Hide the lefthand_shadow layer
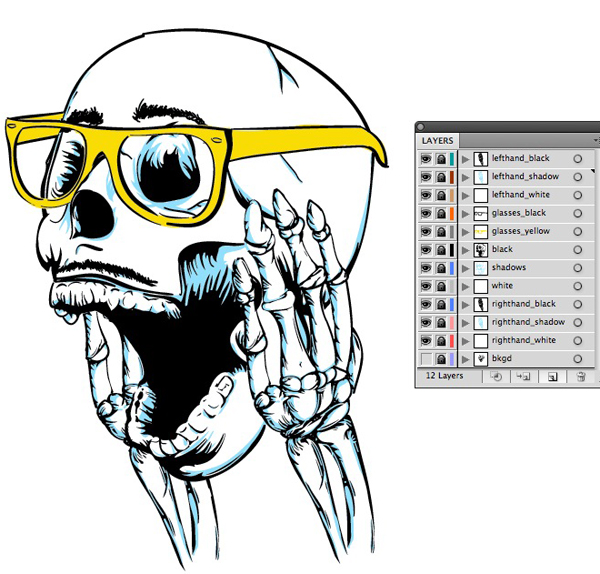 tap(426, 177)
